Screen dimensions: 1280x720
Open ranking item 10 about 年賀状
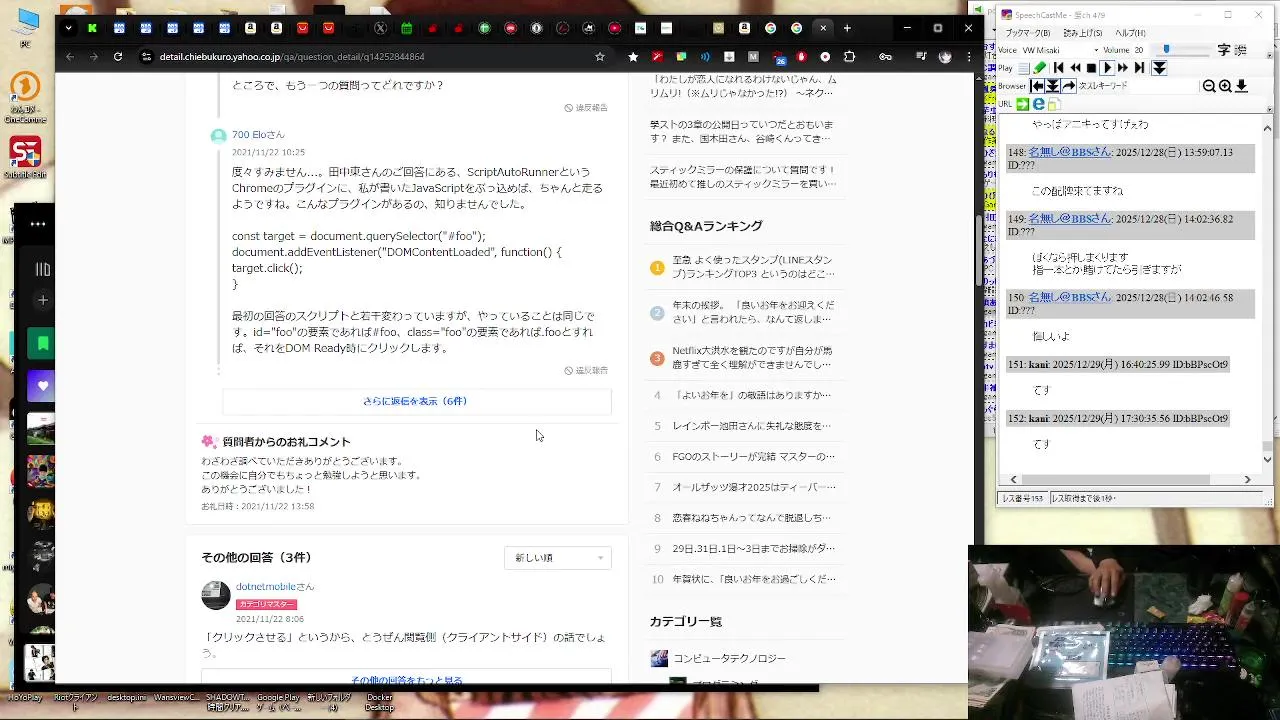pos(753,579)
